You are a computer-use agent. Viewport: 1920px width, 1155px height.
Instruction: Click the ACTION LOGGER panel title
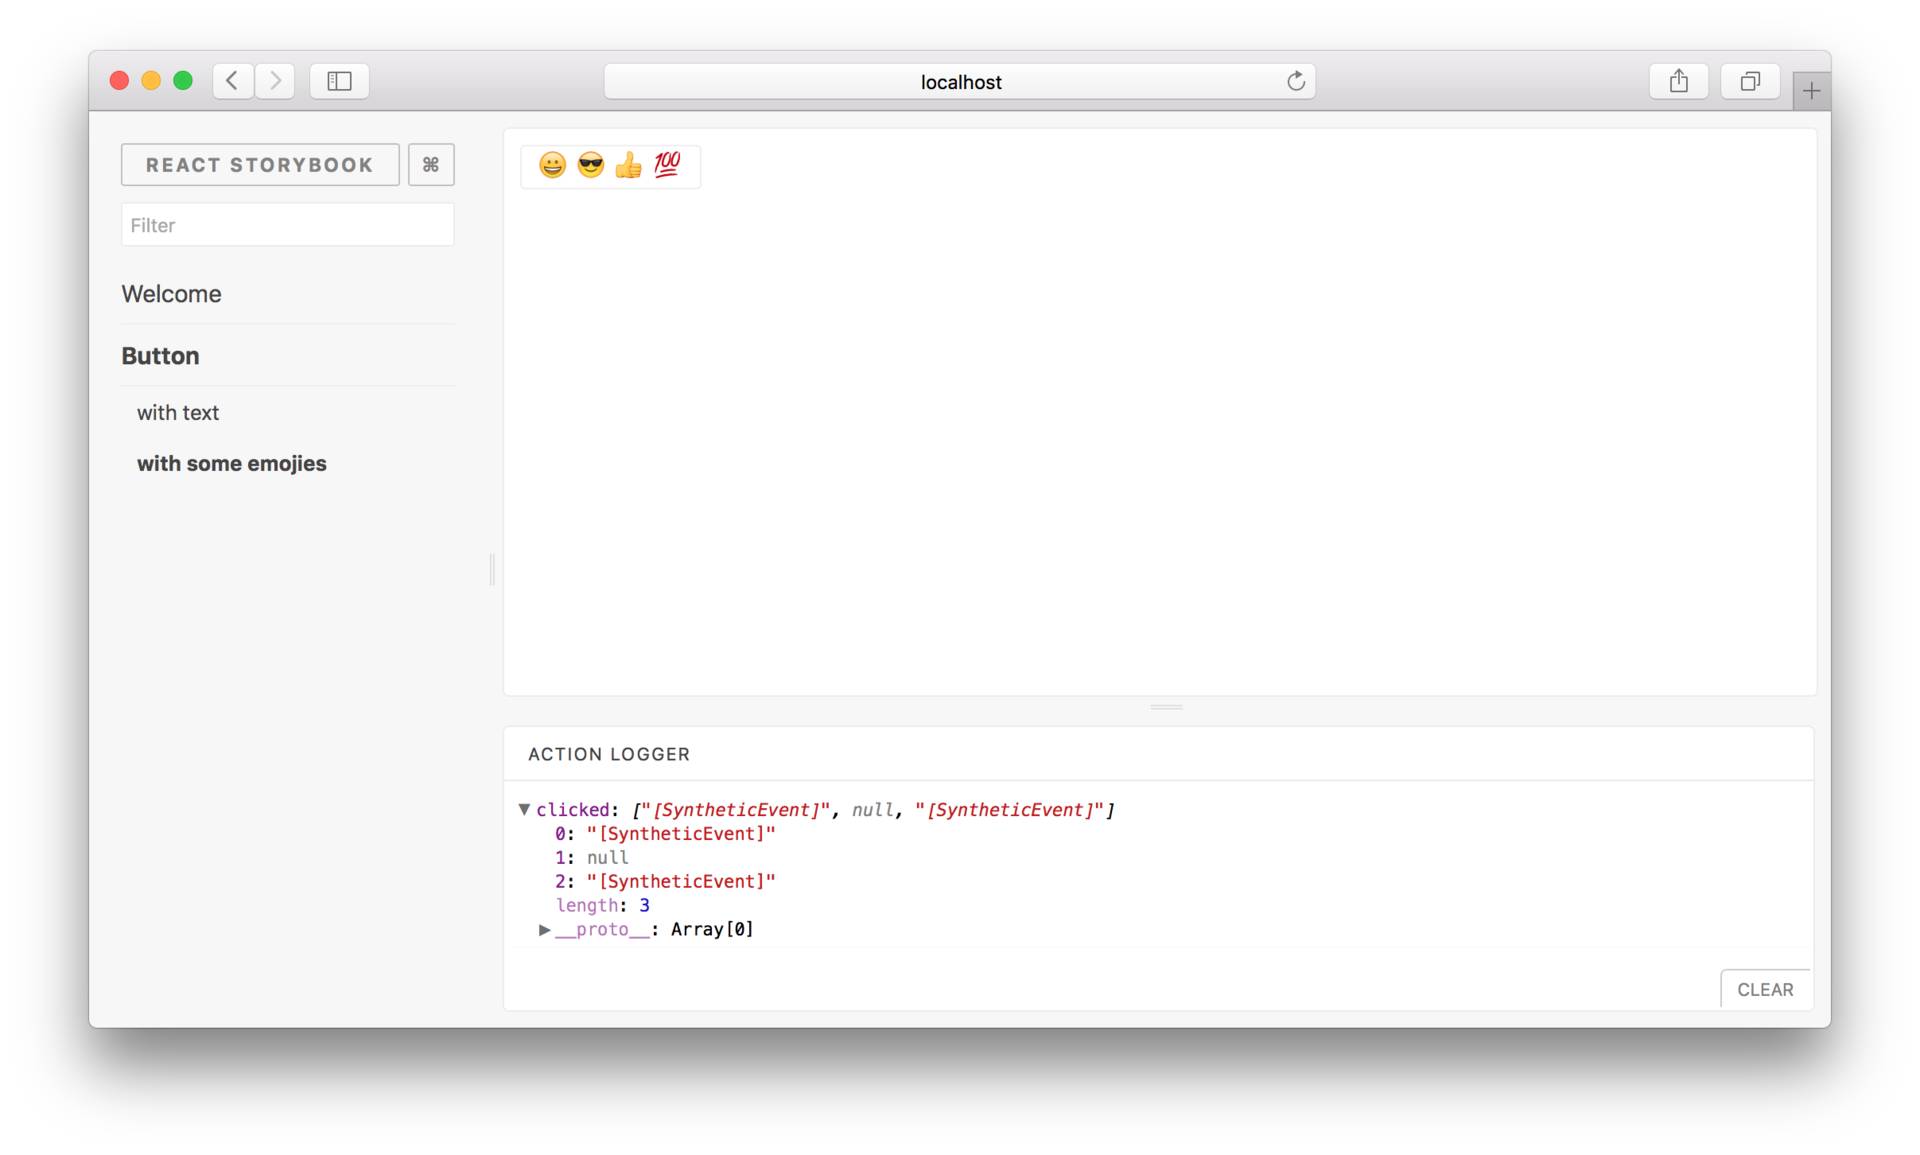click(609, 754)
